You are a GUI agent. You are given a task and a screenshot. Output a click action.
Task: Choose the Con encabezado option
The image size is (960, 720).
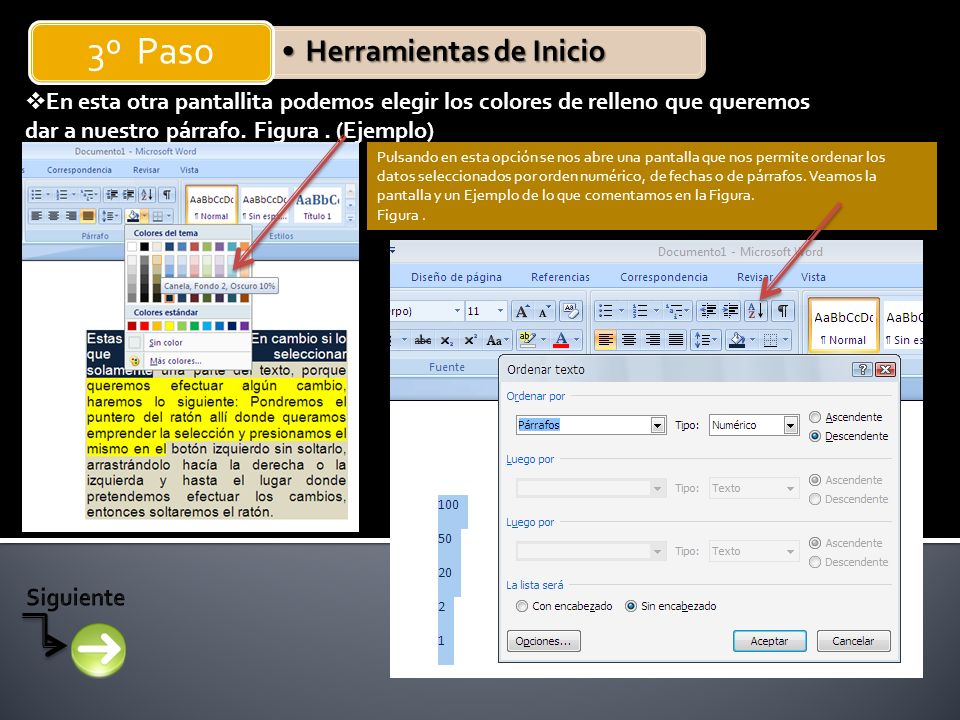click(x=522, y=606)
